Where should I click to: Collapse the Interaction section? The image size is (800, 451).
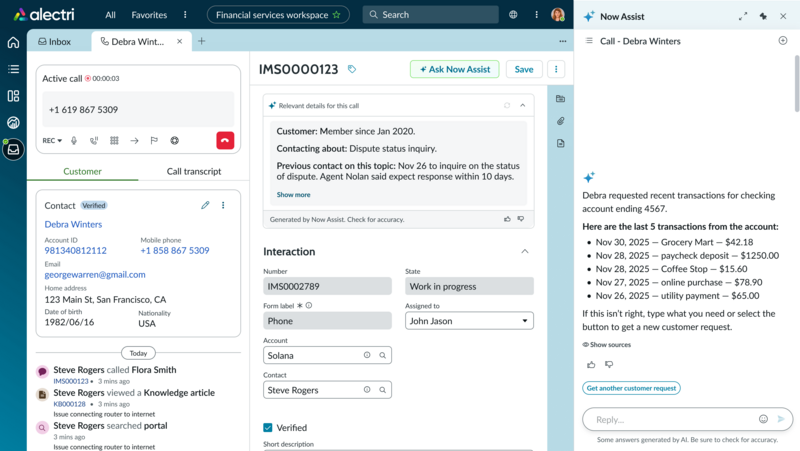(x=524, y=251)
